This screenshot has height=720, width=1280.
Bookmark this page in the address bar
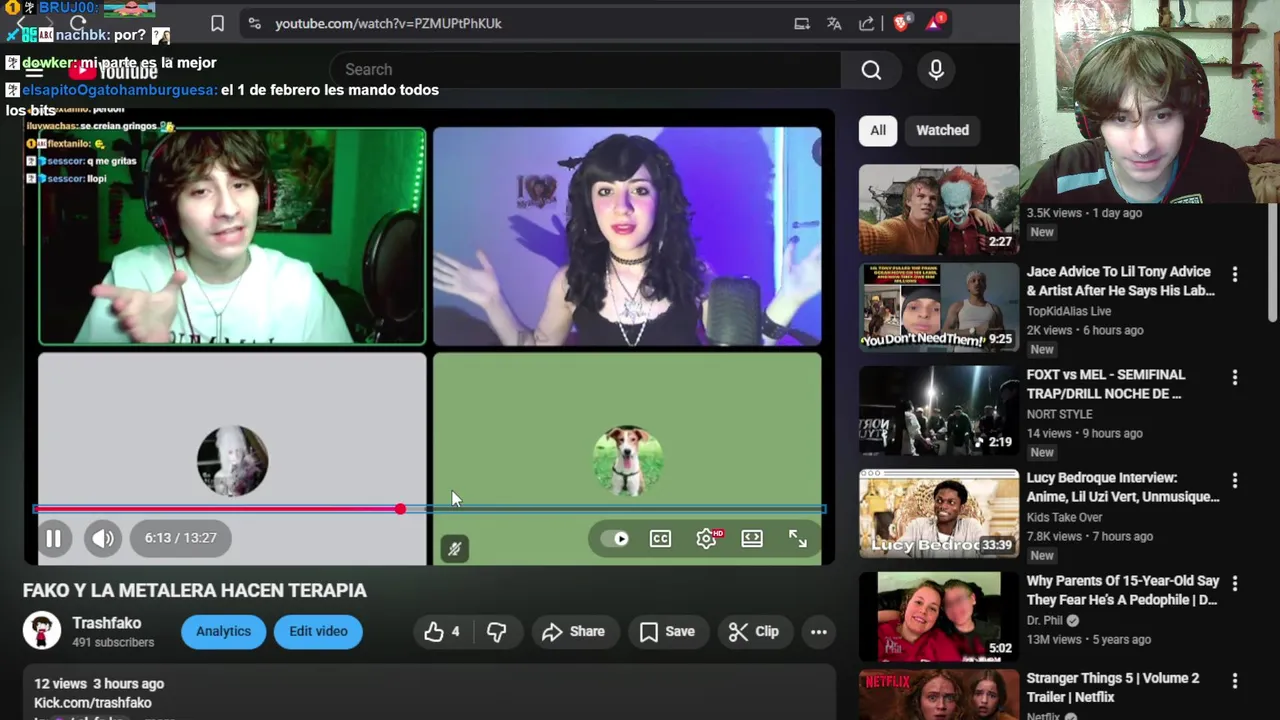[217, 23]
